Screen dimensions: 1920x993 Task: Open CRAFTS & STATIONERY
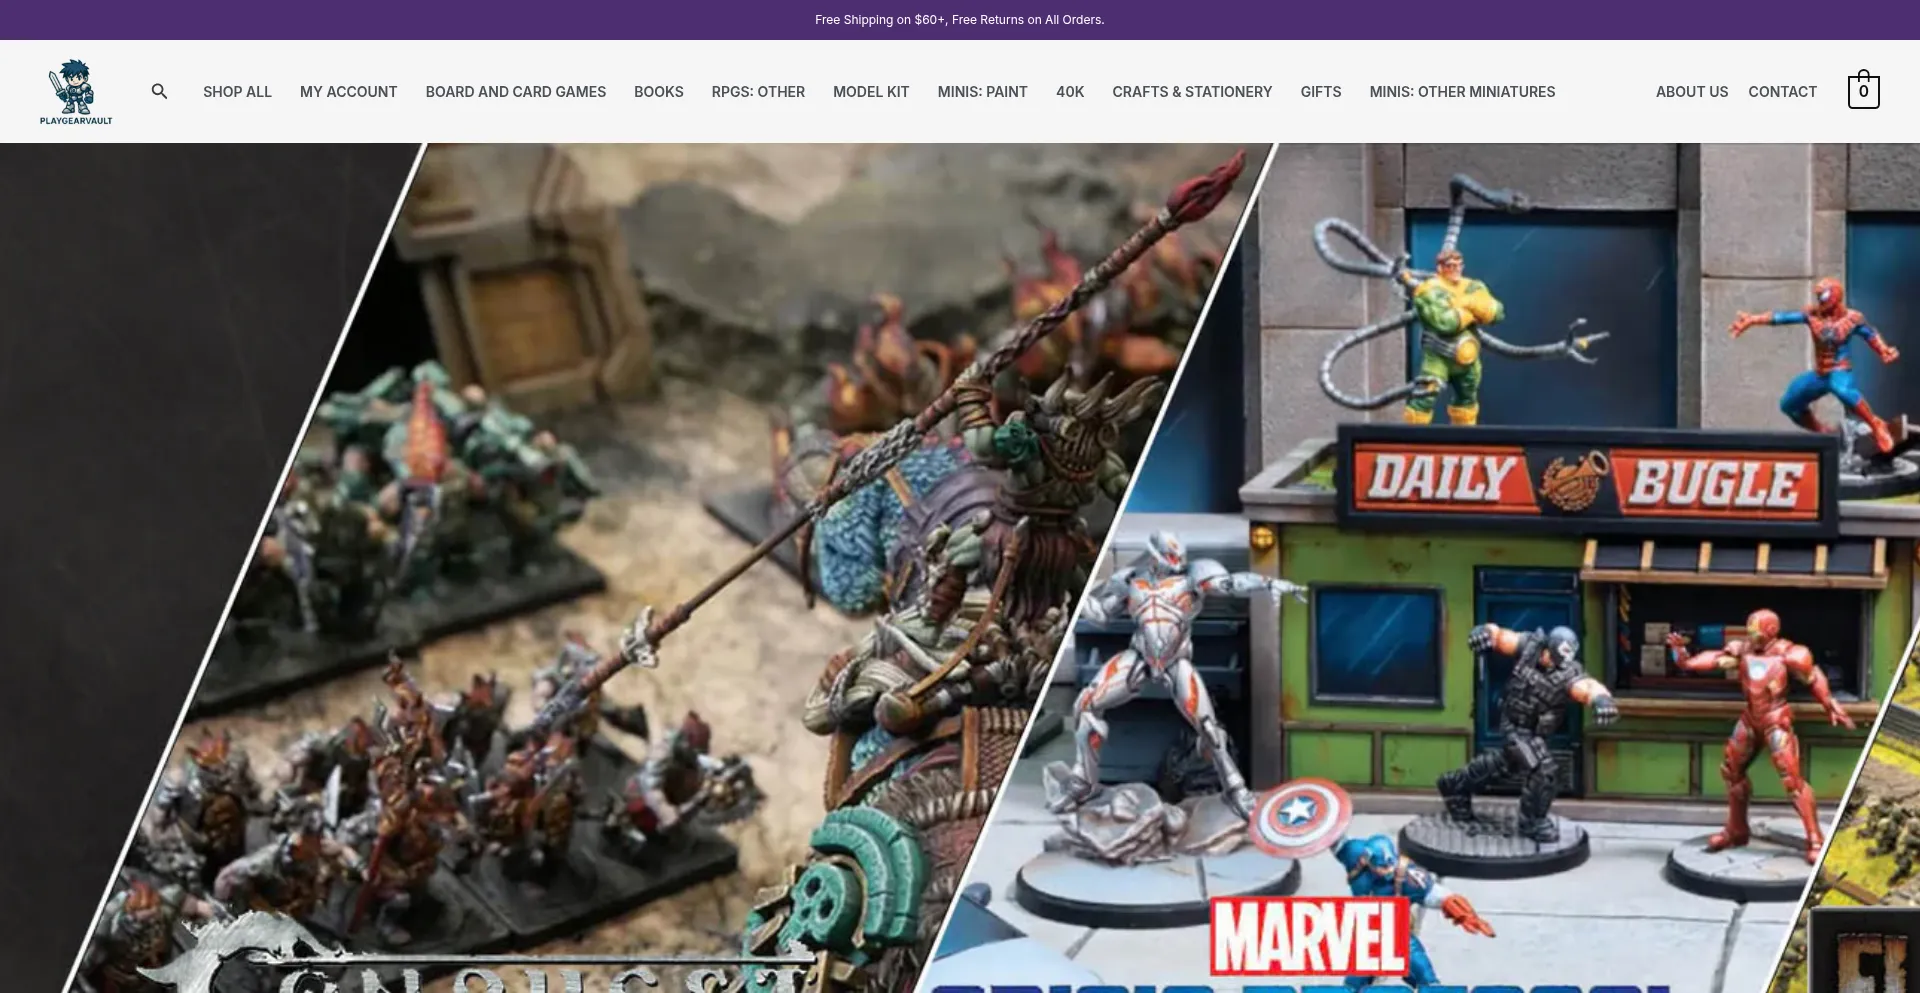[1192, 91]
